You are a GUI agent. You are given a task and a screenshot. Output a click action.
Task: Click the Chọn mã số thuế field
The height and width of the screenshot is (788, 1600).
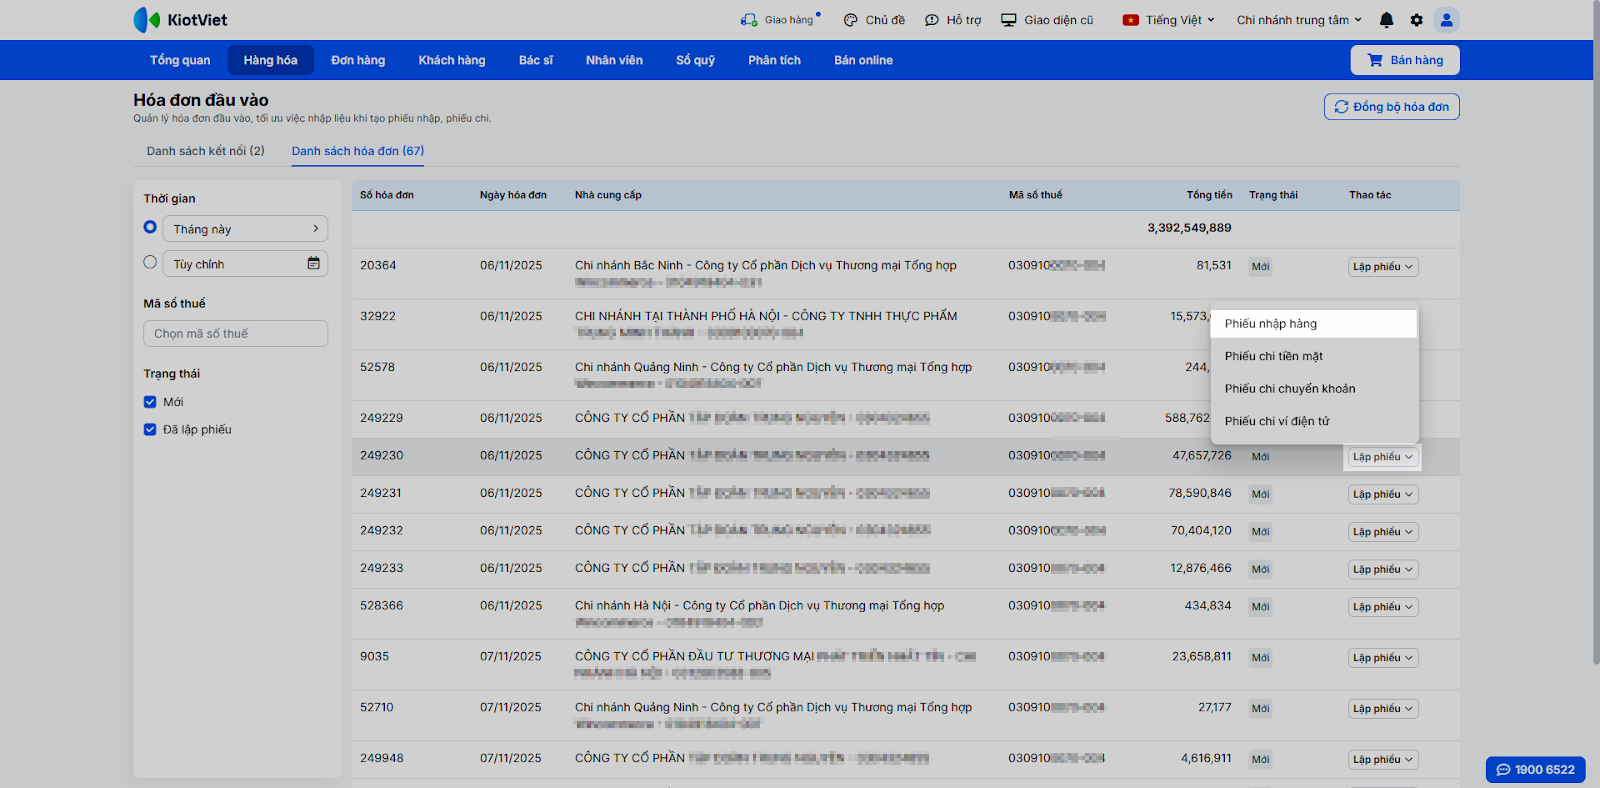click(x=235, y=334)
